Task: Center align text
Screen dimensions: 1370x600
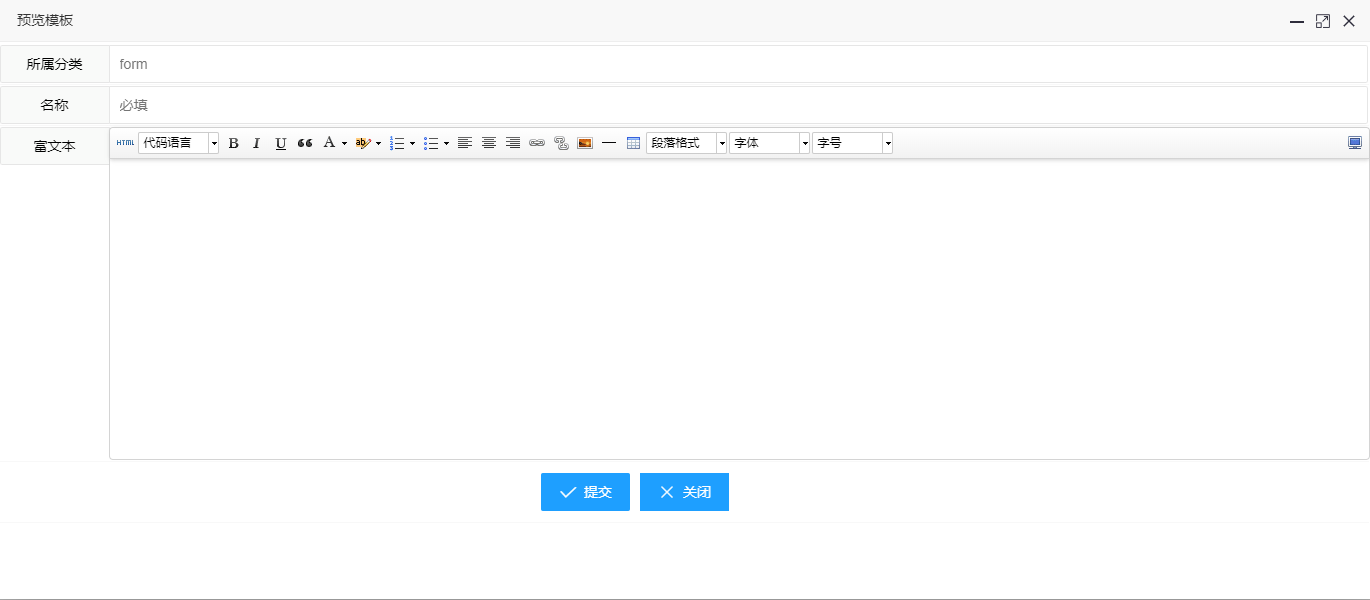Action: tap(489, 143)
